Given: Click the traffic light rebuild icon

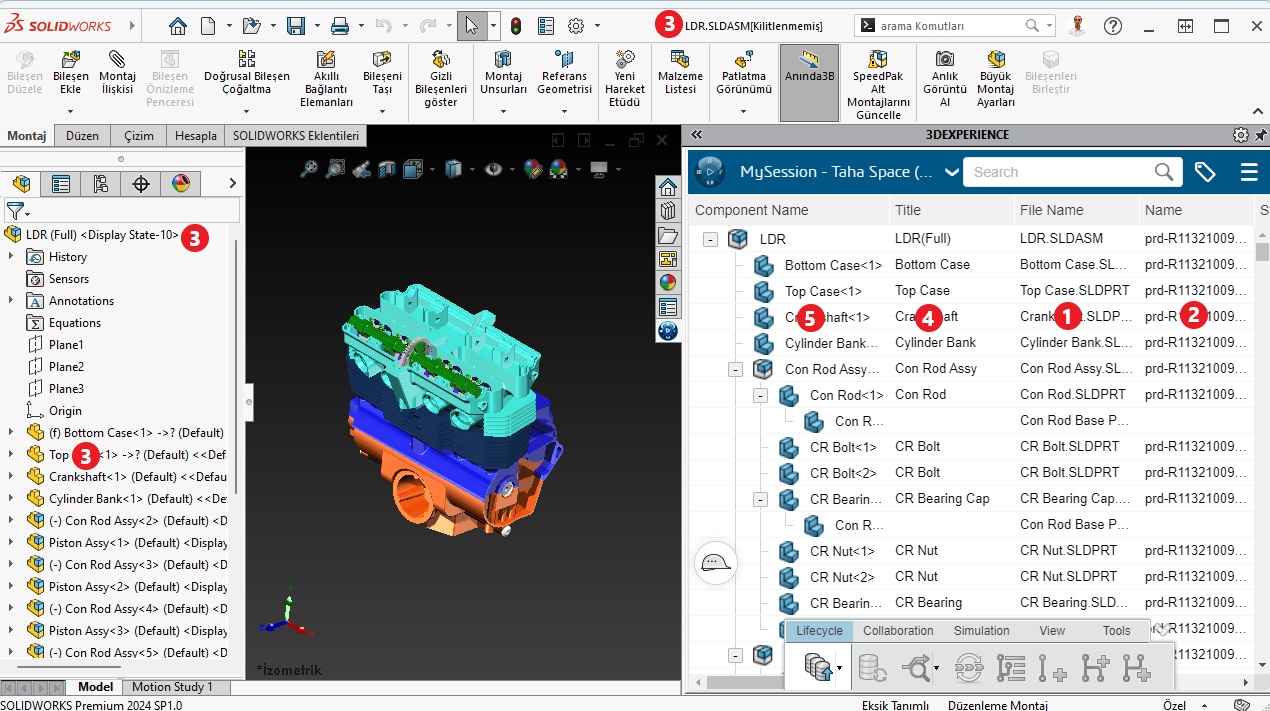Looking at the screenshot, I should point(516,26).
